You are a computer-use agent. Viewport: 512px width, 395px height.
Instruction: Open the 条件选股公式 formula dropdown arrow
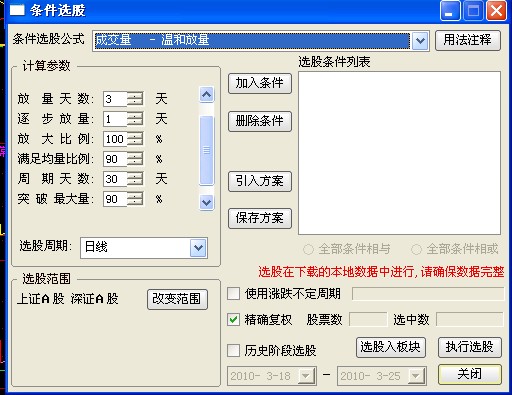point(420,41)
